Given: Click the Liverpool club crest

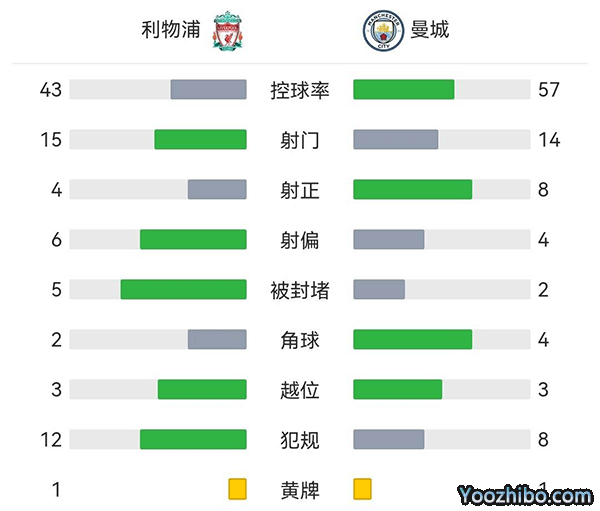Looking at the screenshot, I should click(227, 31).
